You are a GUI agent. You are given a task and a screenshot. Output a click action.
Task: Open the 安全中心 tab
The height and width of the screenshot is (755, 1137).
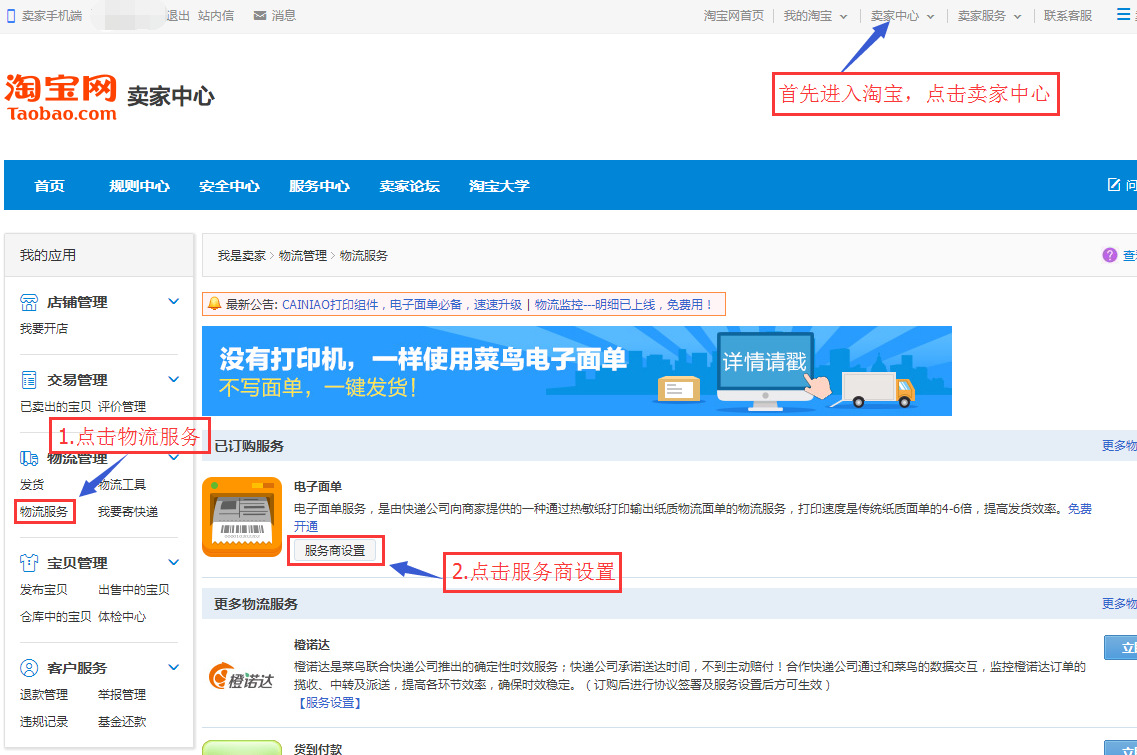(229, 186)
